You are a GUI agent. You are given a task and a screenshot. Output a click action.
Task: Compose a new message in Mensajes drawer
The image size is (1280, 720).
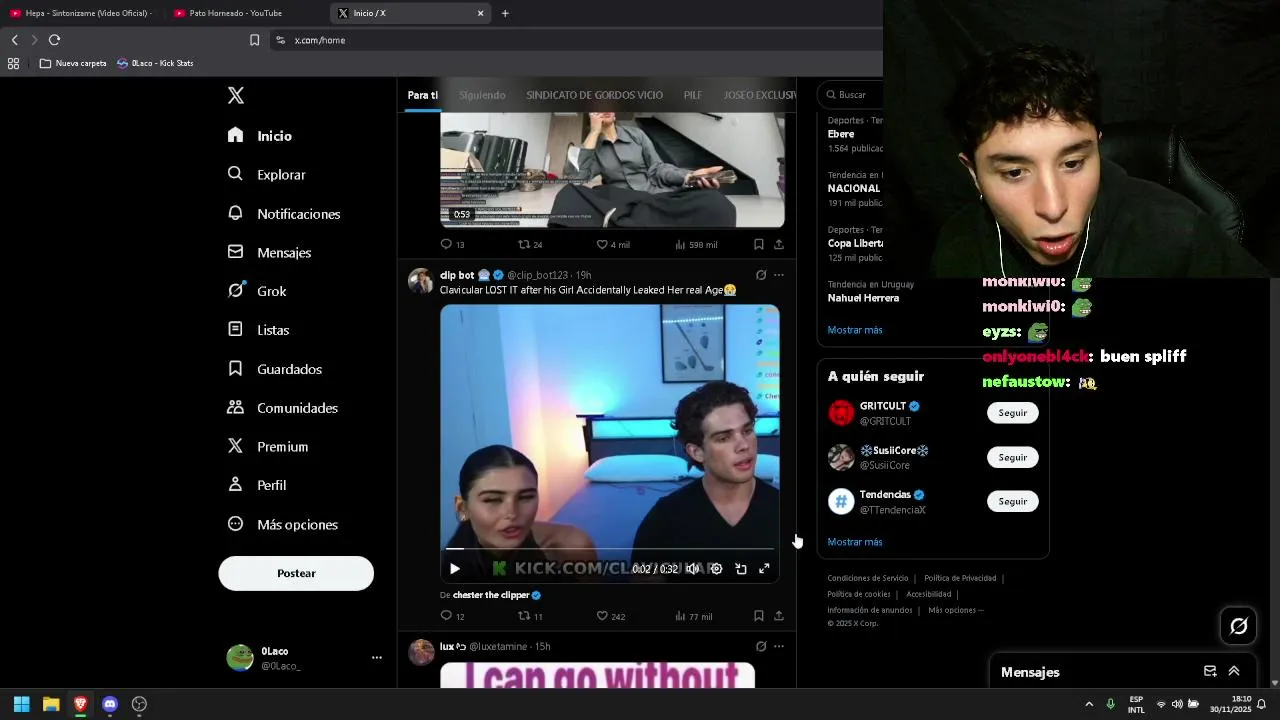1210,671
